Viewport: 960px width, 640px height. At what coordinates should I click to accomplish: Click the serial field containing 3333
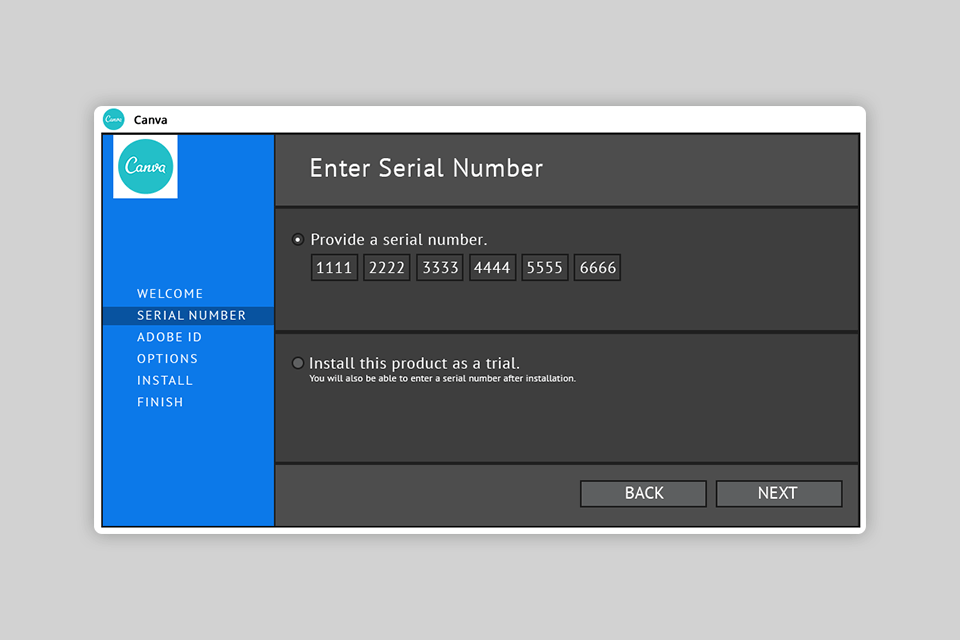click(x=440, y=268)
